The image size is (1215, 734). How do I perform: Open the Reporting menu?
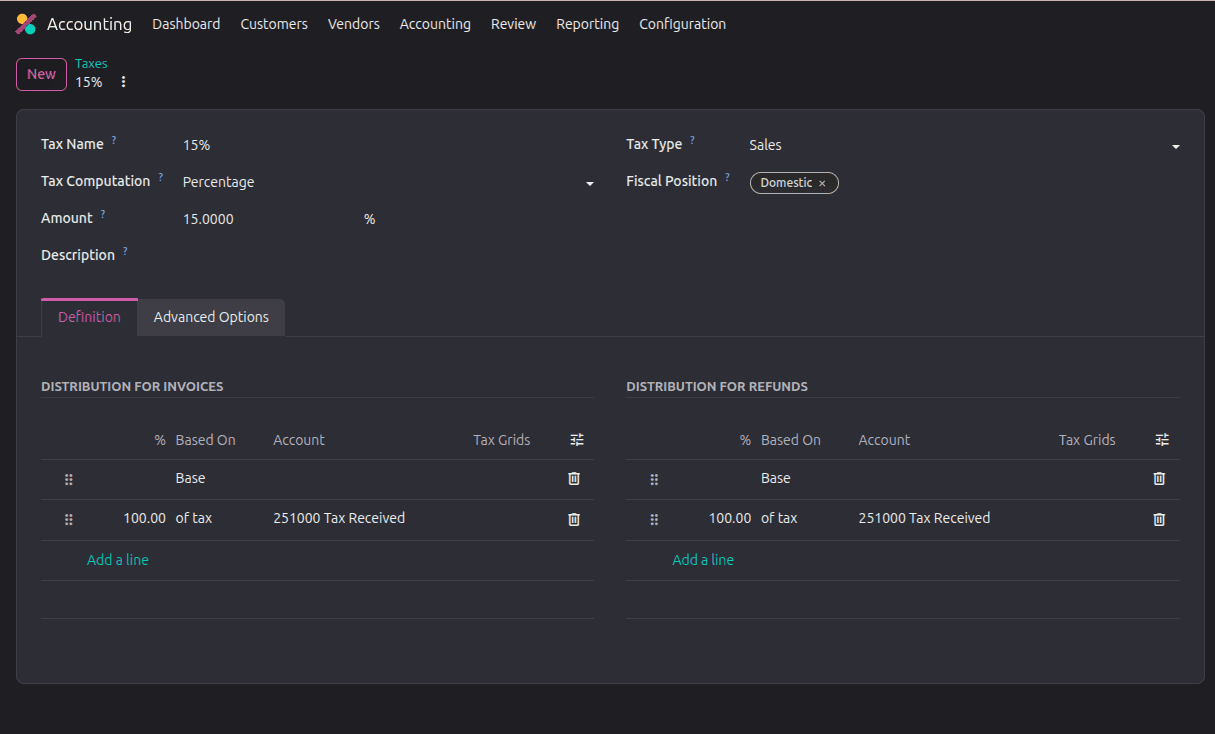click(587, 24)
